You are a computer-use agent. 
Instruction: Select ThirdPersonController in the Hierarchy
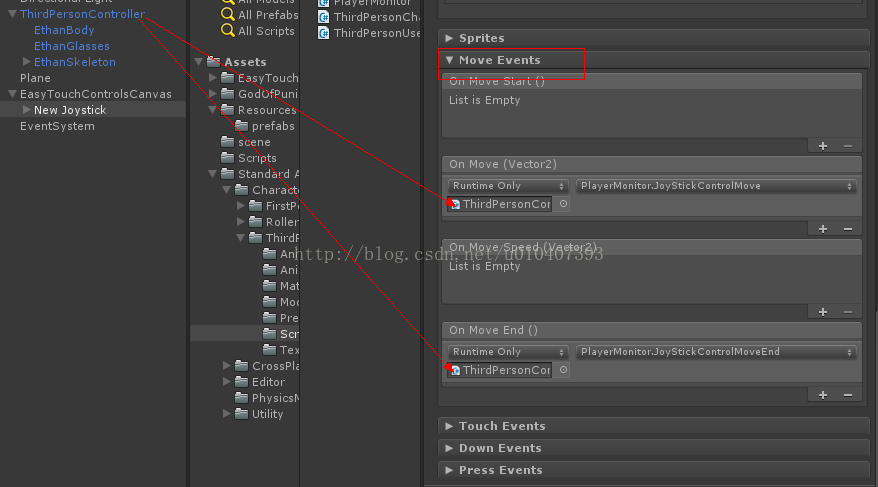pyautogui.click(x=82, y=14)
